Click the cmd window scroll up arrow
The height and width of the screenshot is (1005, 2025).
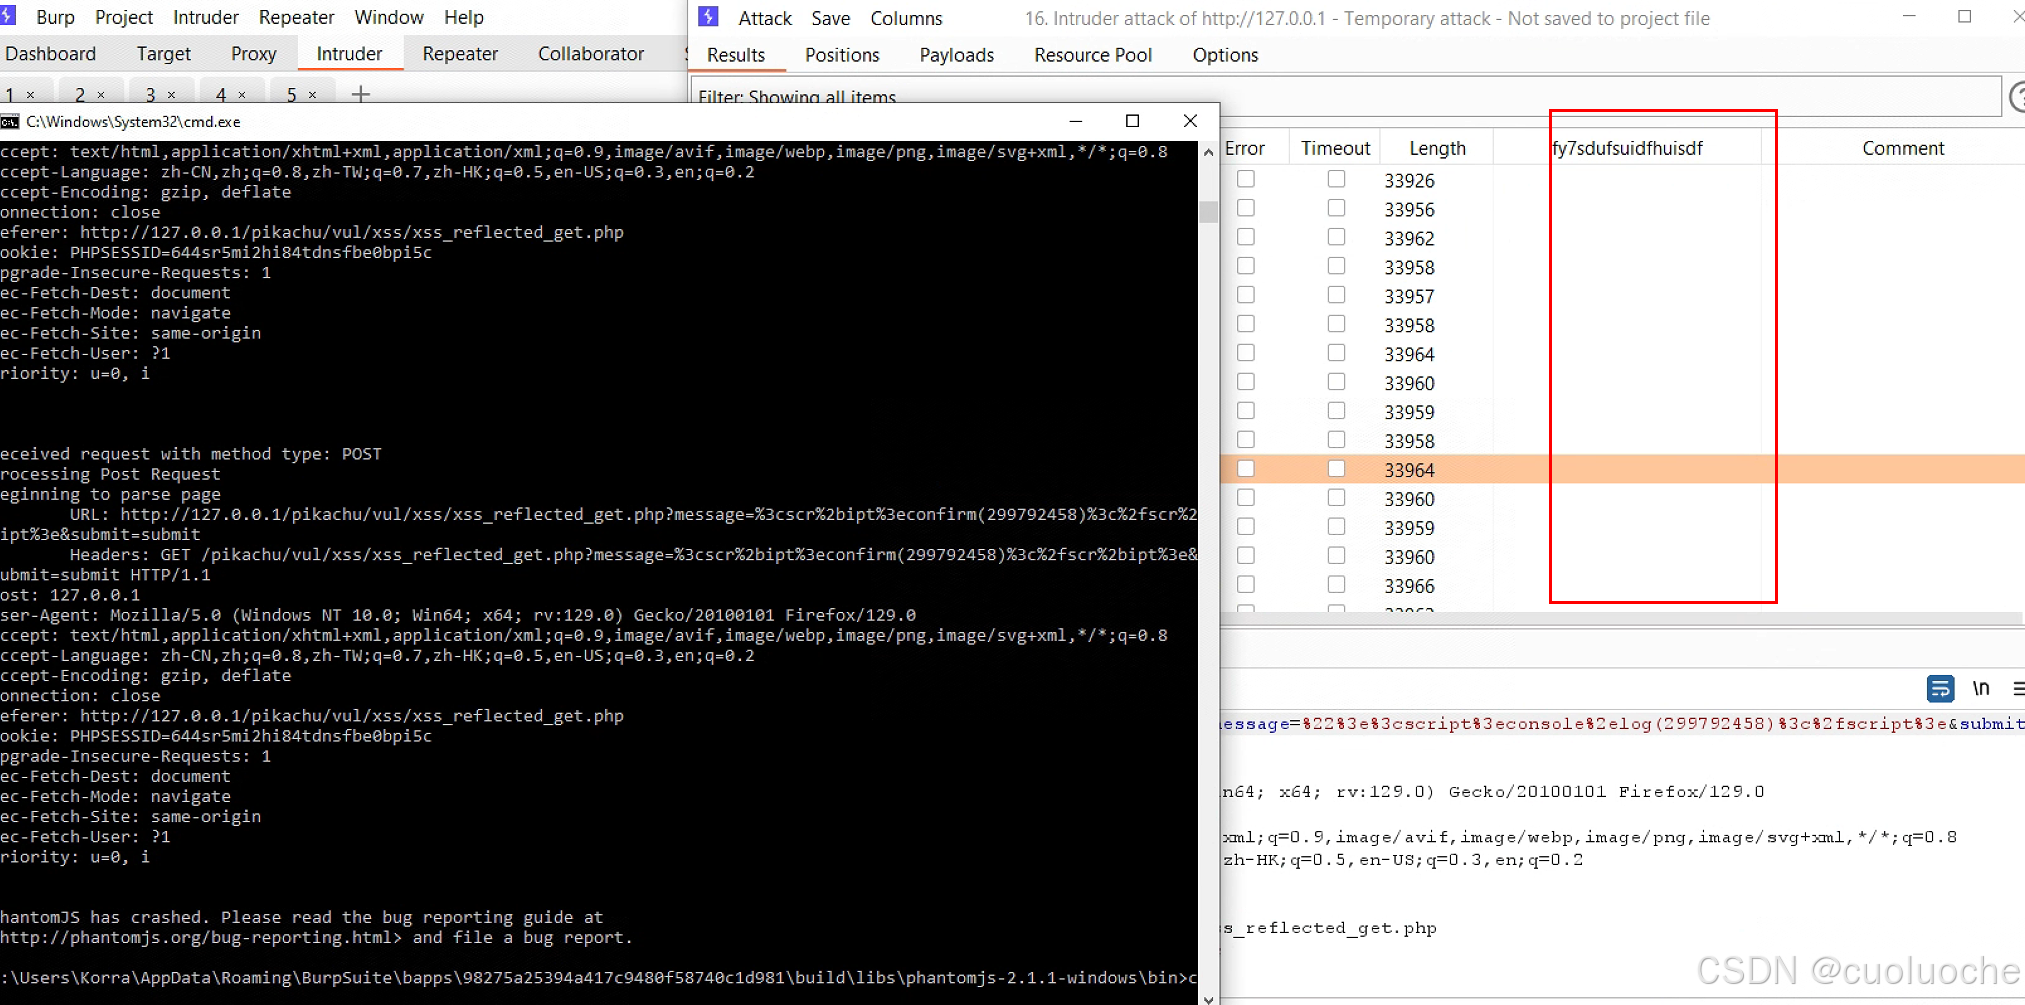(x=1208, y=152)
